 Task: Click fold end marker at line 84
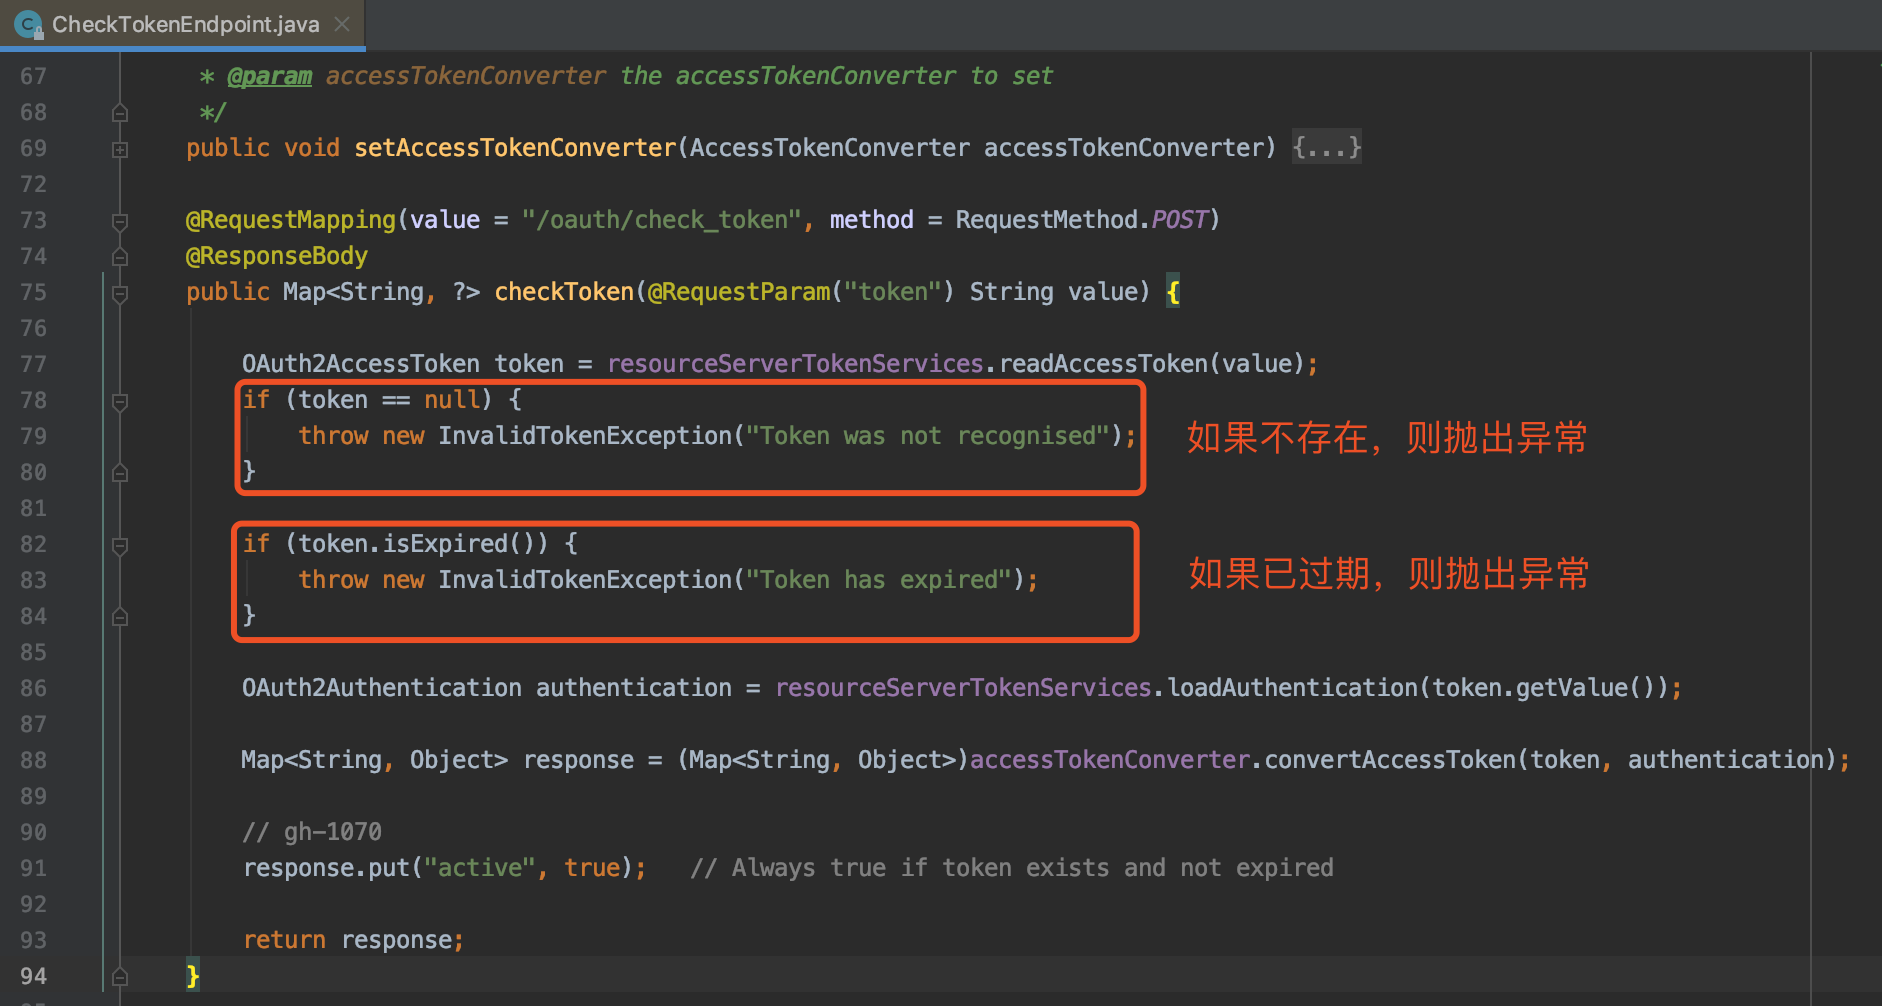(x=120, y=617)
